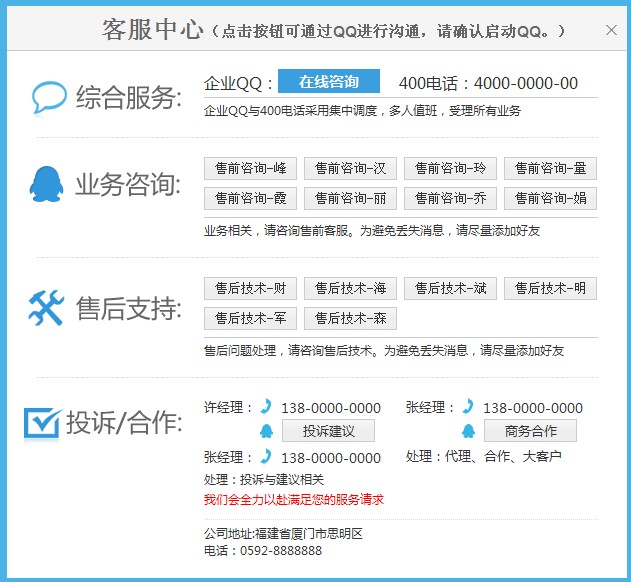The image size is (631, 582).
Task: Contact 售后技术-财 support
Action: [x=250, y=289]
